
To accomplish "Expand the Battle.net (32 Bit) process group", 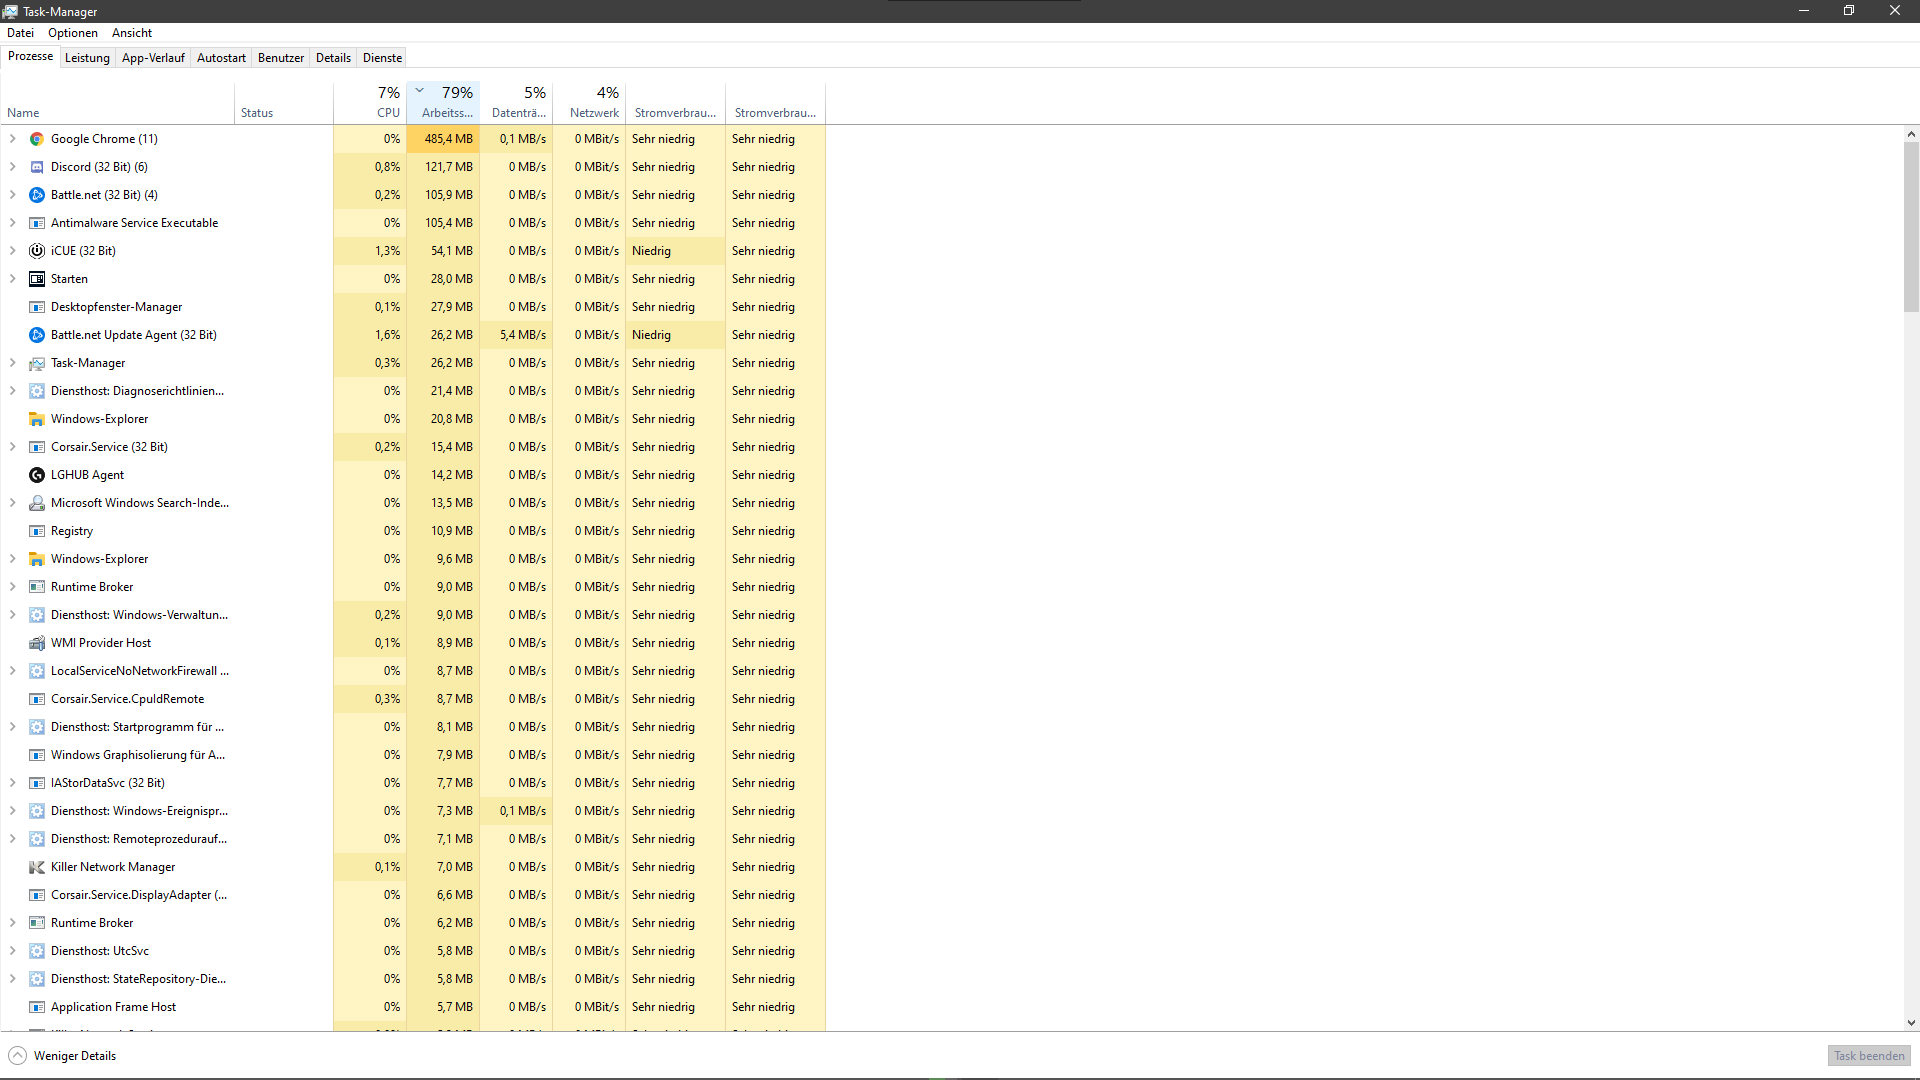I will point(13,195).
